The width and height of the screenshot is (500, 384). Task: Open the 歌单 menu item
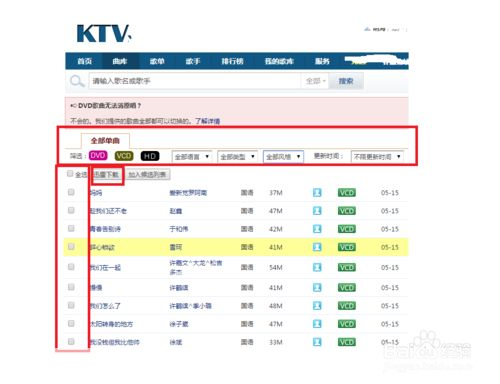(157, 61)
